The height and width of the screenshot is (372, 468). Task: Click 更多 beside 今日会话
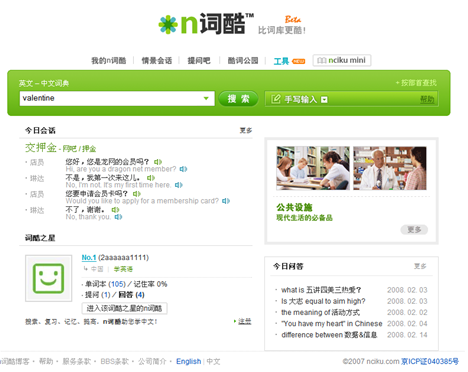click(x=246, y=130)
